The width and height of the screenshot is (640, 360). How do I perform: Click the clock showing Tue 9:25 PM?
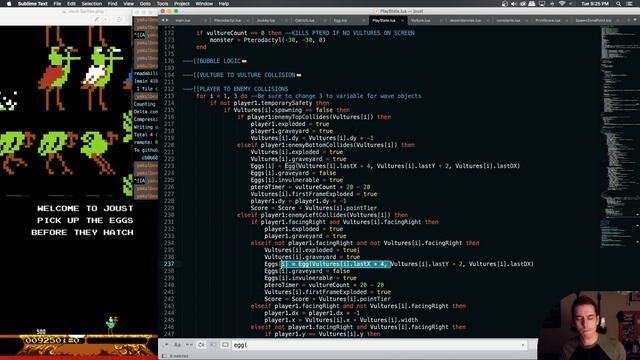[595, 4]
